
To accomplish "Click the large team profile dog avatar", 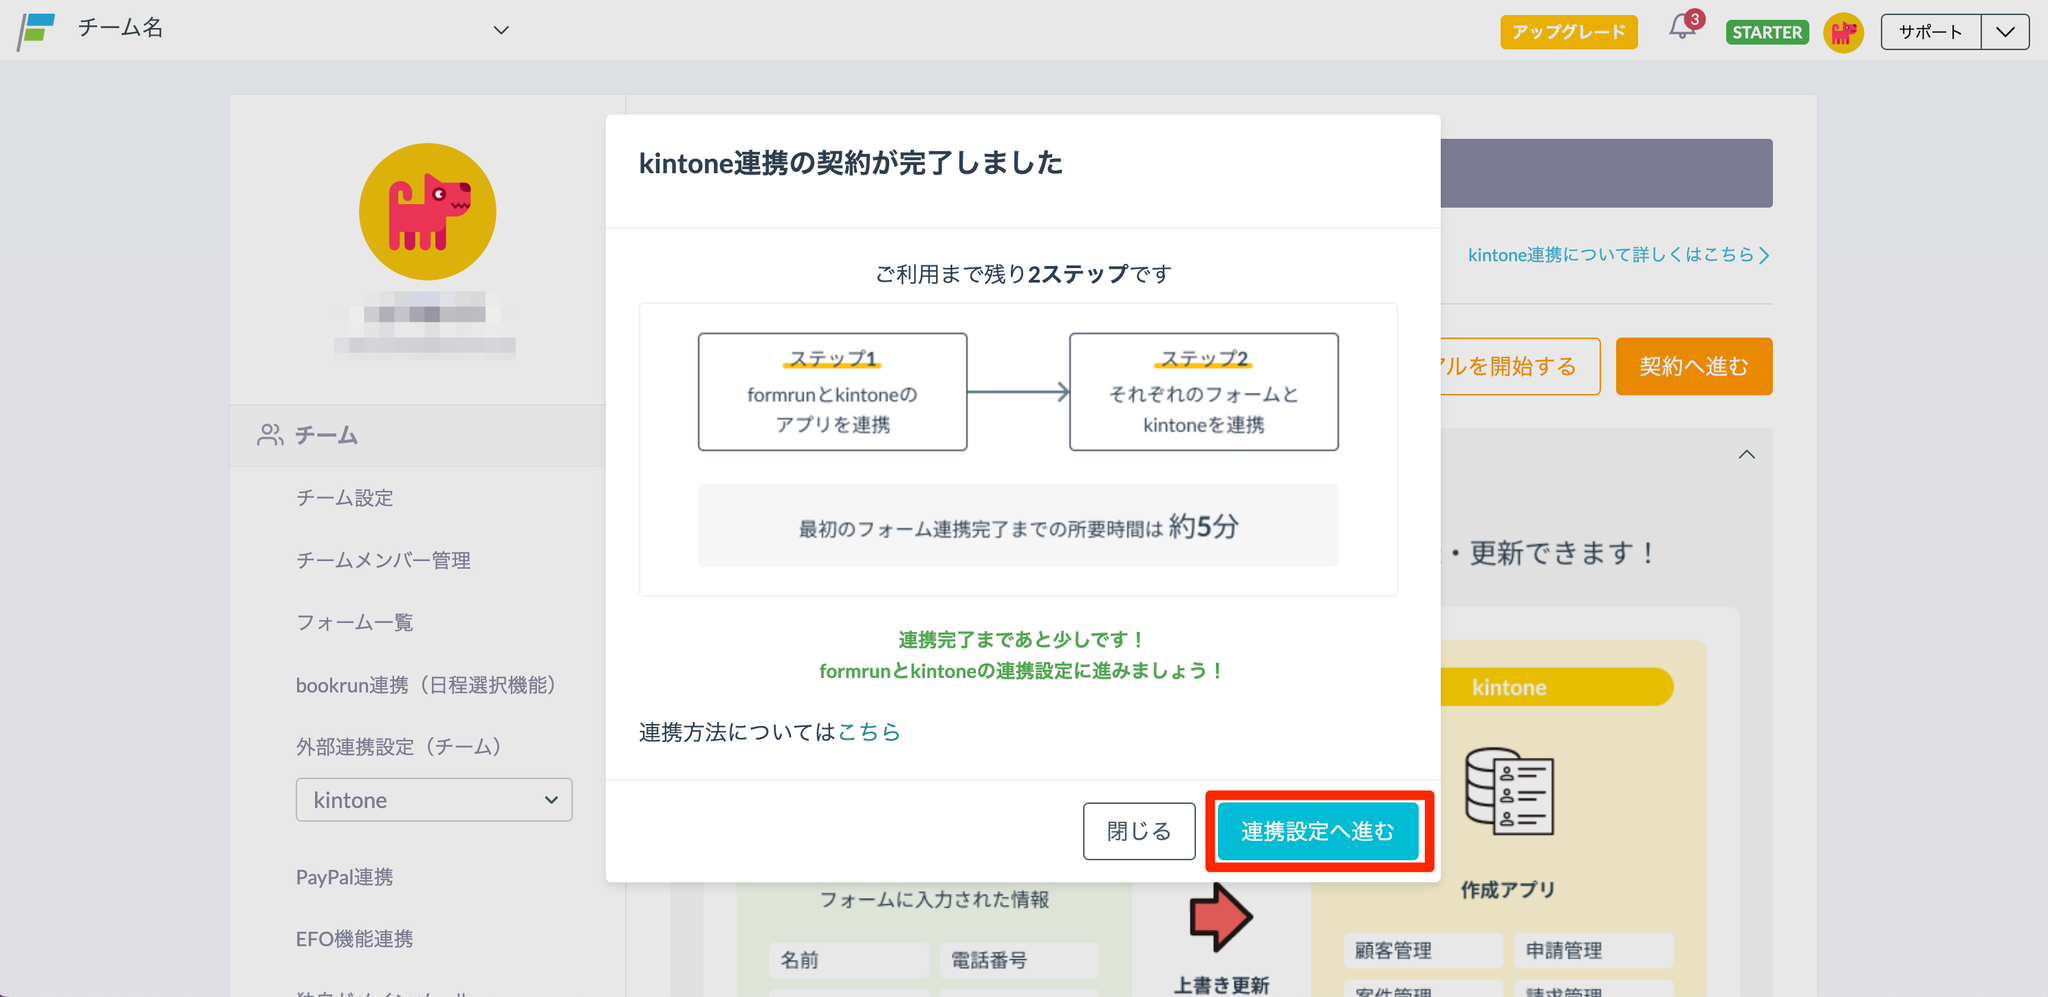I will (427, 212).
